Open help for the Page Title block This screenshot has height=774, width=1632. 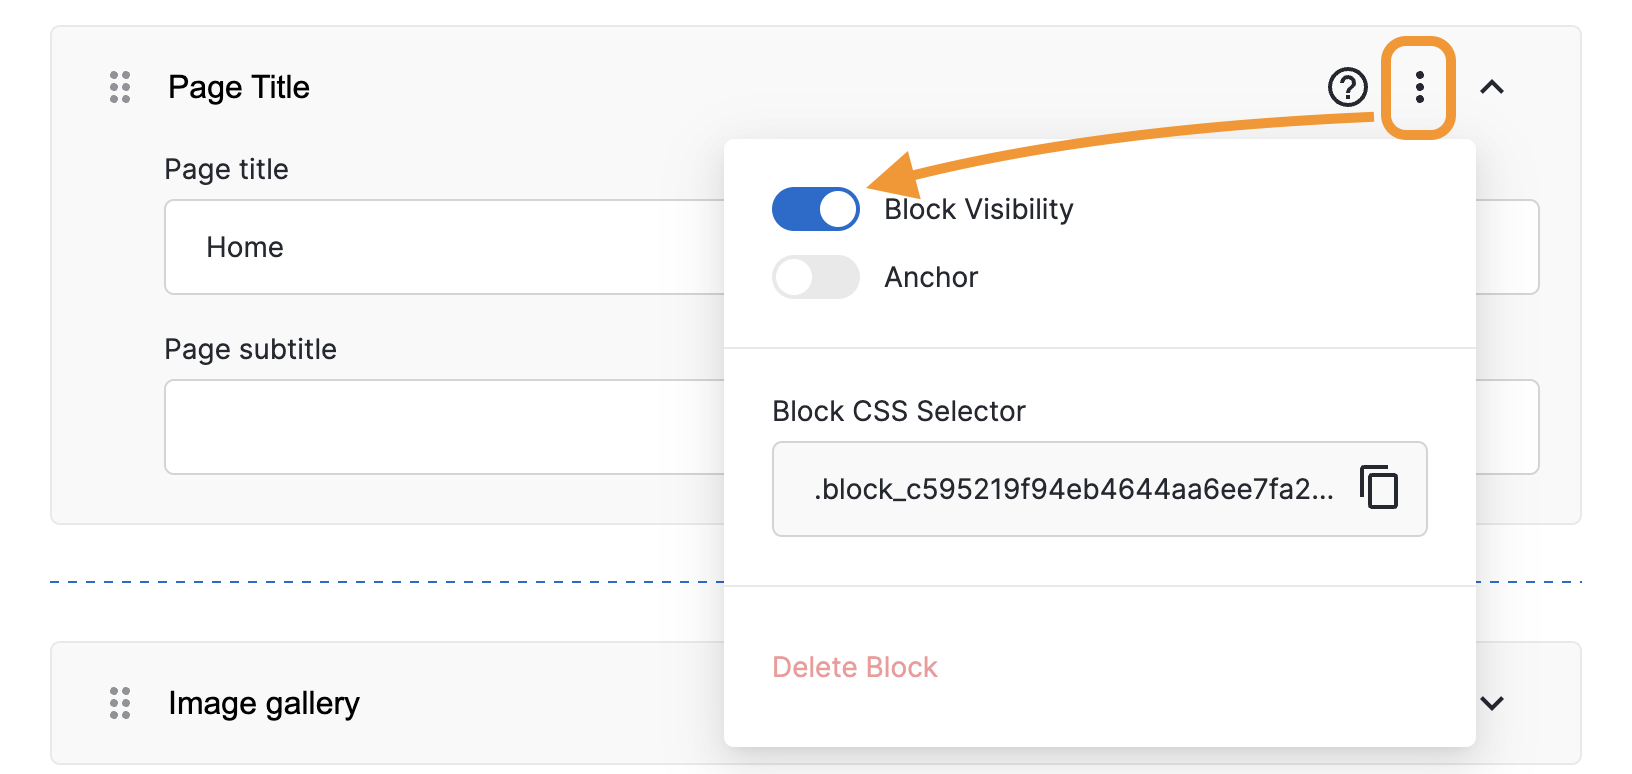click(1347, 87)
